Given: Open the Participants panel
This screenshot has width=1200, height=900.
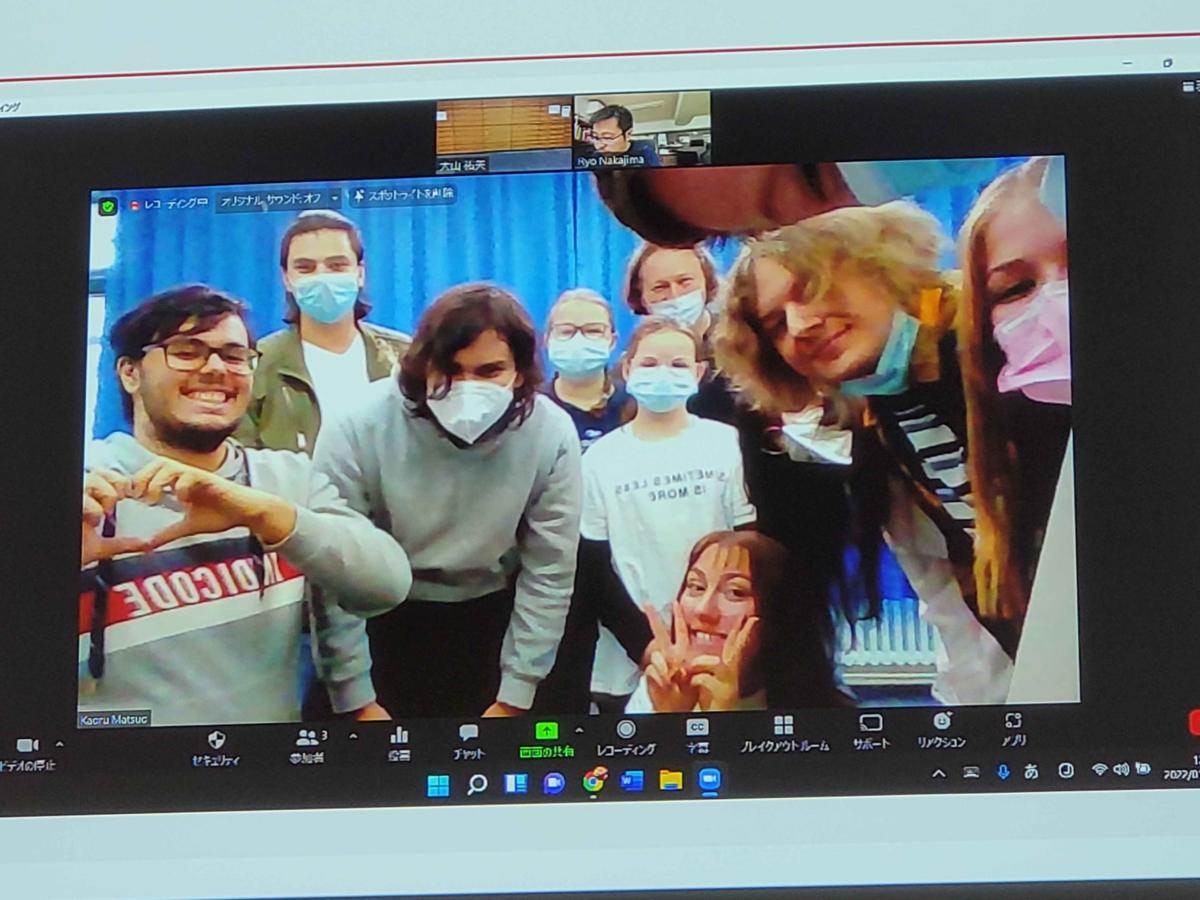Looking at the screenshot, I should coord(308,740).
